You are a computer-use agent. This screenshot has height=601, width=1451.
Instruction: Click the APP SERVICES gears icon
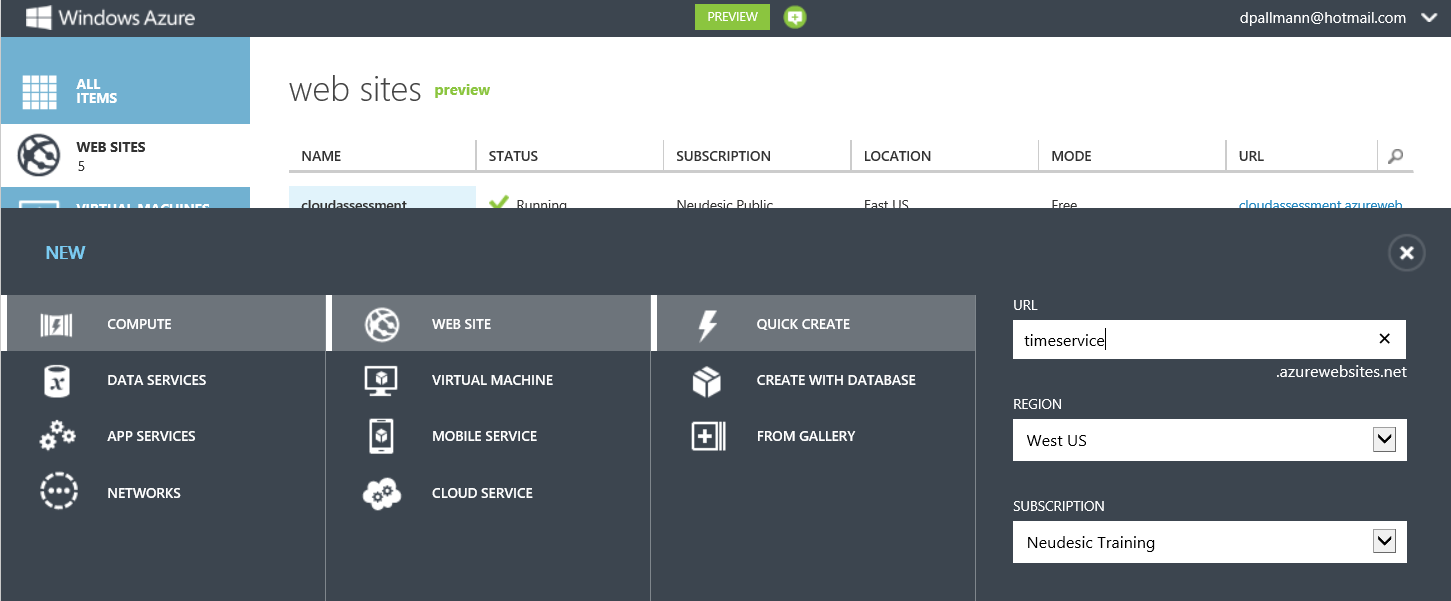coord(57,436)
